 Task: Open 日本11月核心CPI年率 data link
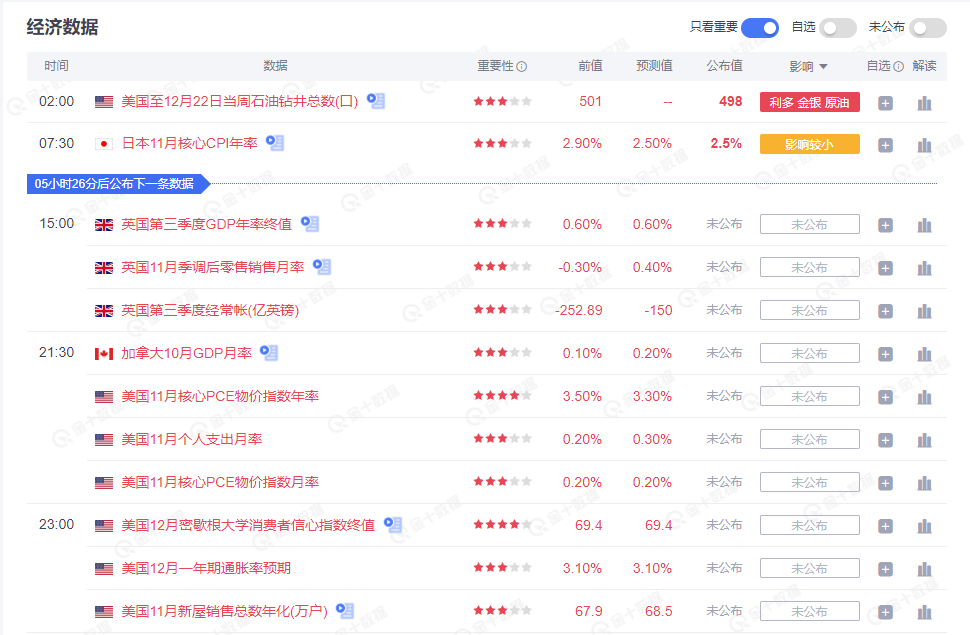point(189,144)
